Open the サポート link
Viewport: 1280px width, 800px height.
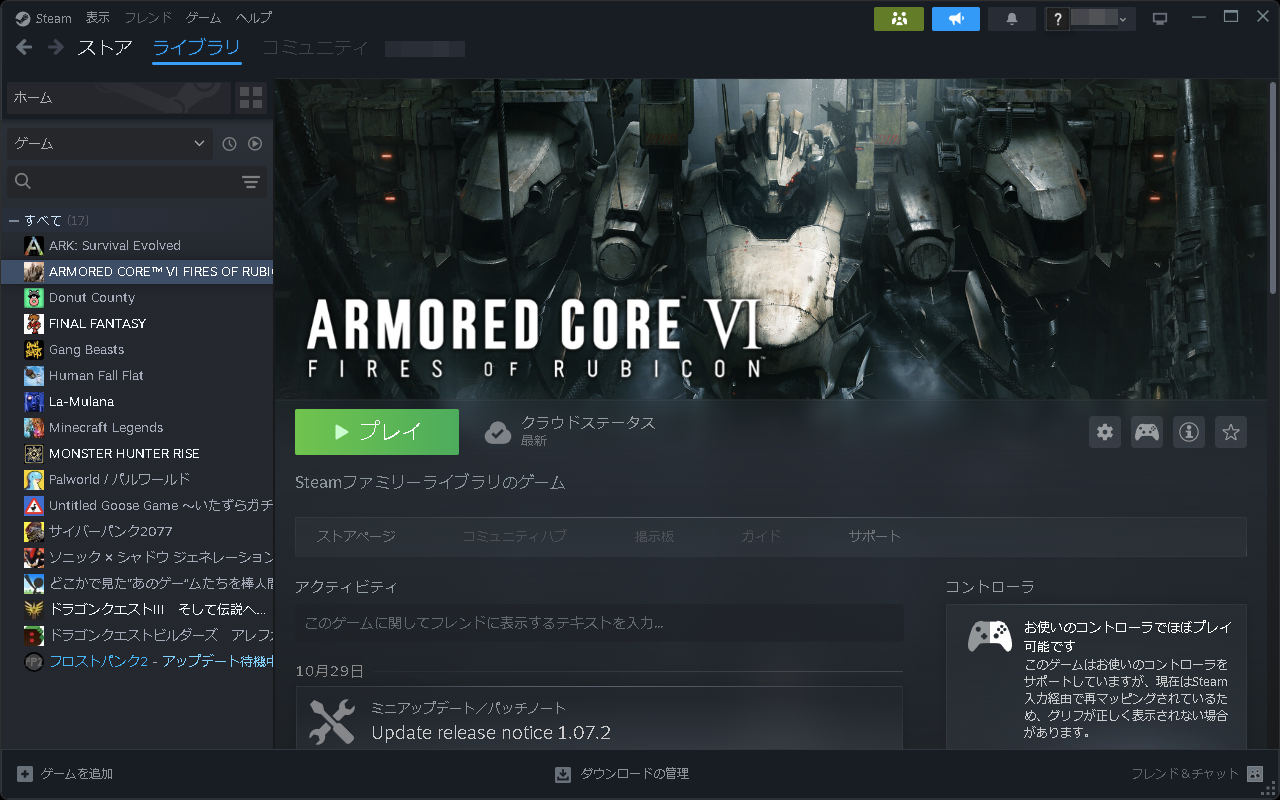point(875,537)
